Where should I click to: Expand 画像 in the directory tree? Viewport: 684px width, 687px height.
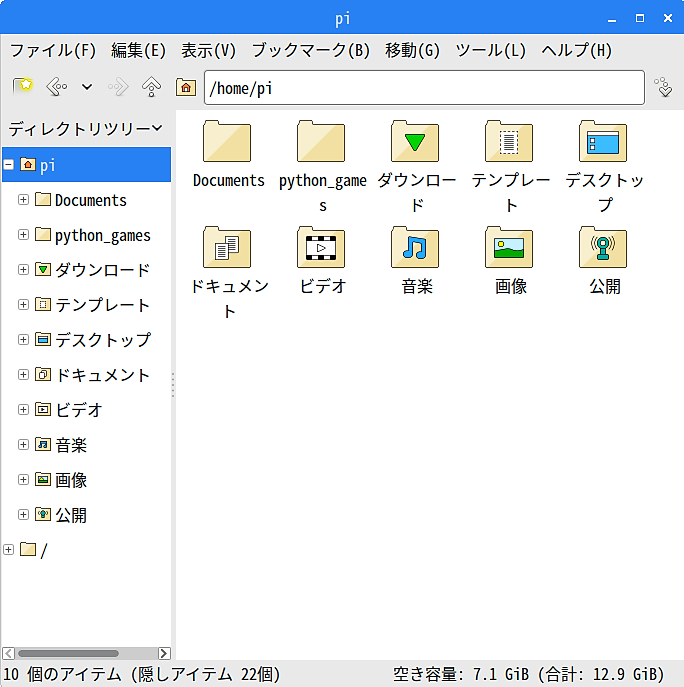23,480
